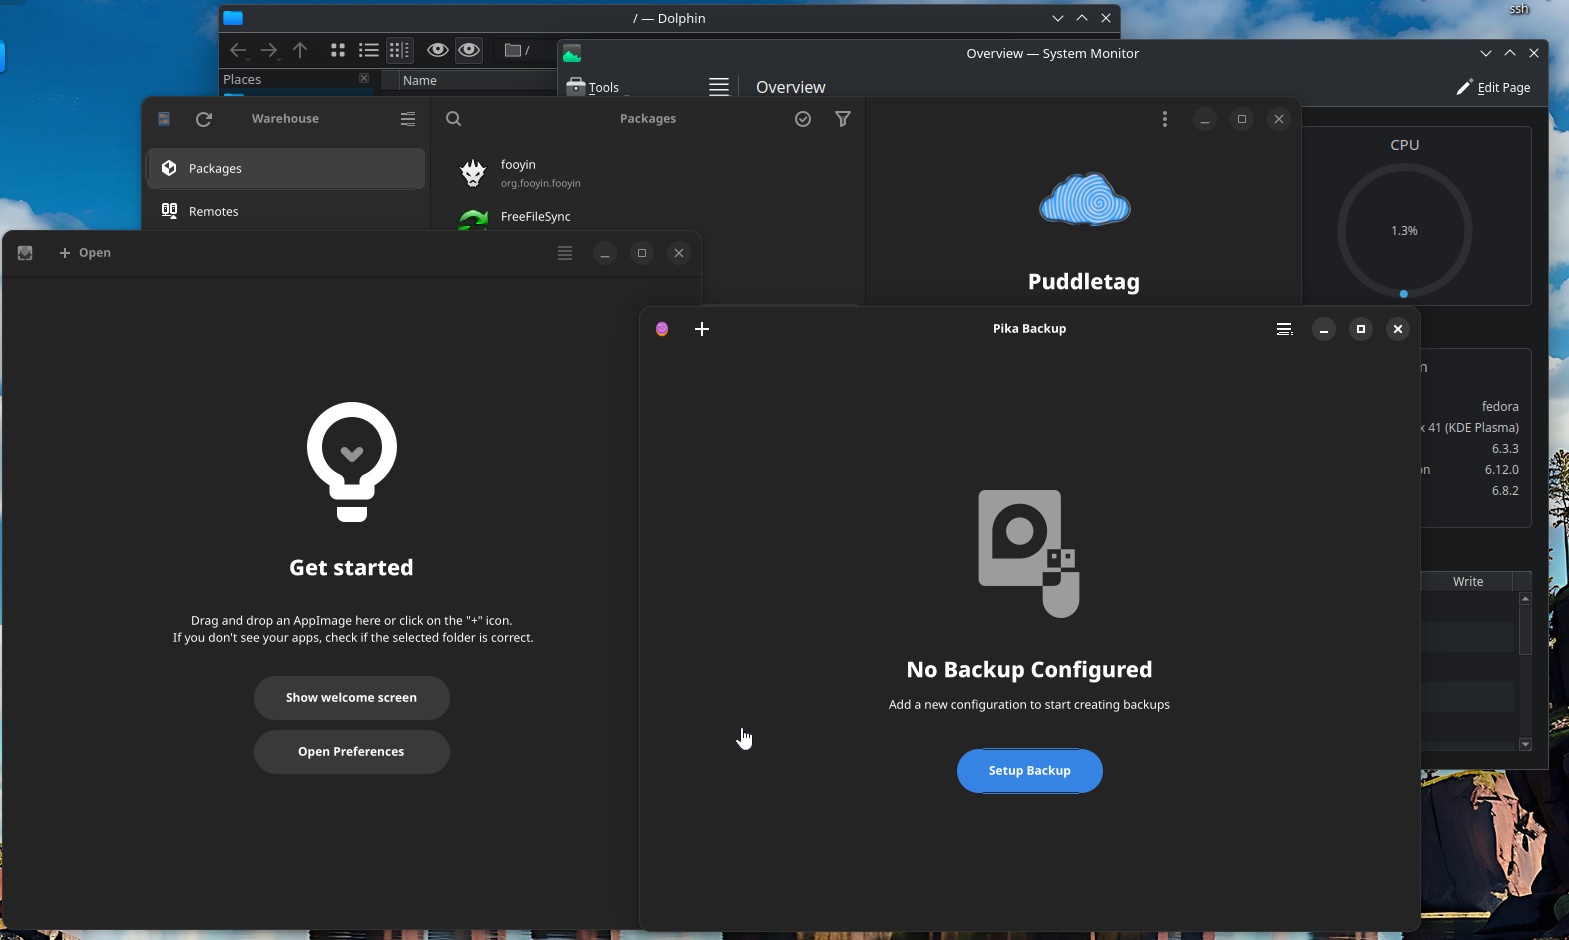Open hamburger menu in System Monitor
The image size is (1569, 940).
click(719, 87)
